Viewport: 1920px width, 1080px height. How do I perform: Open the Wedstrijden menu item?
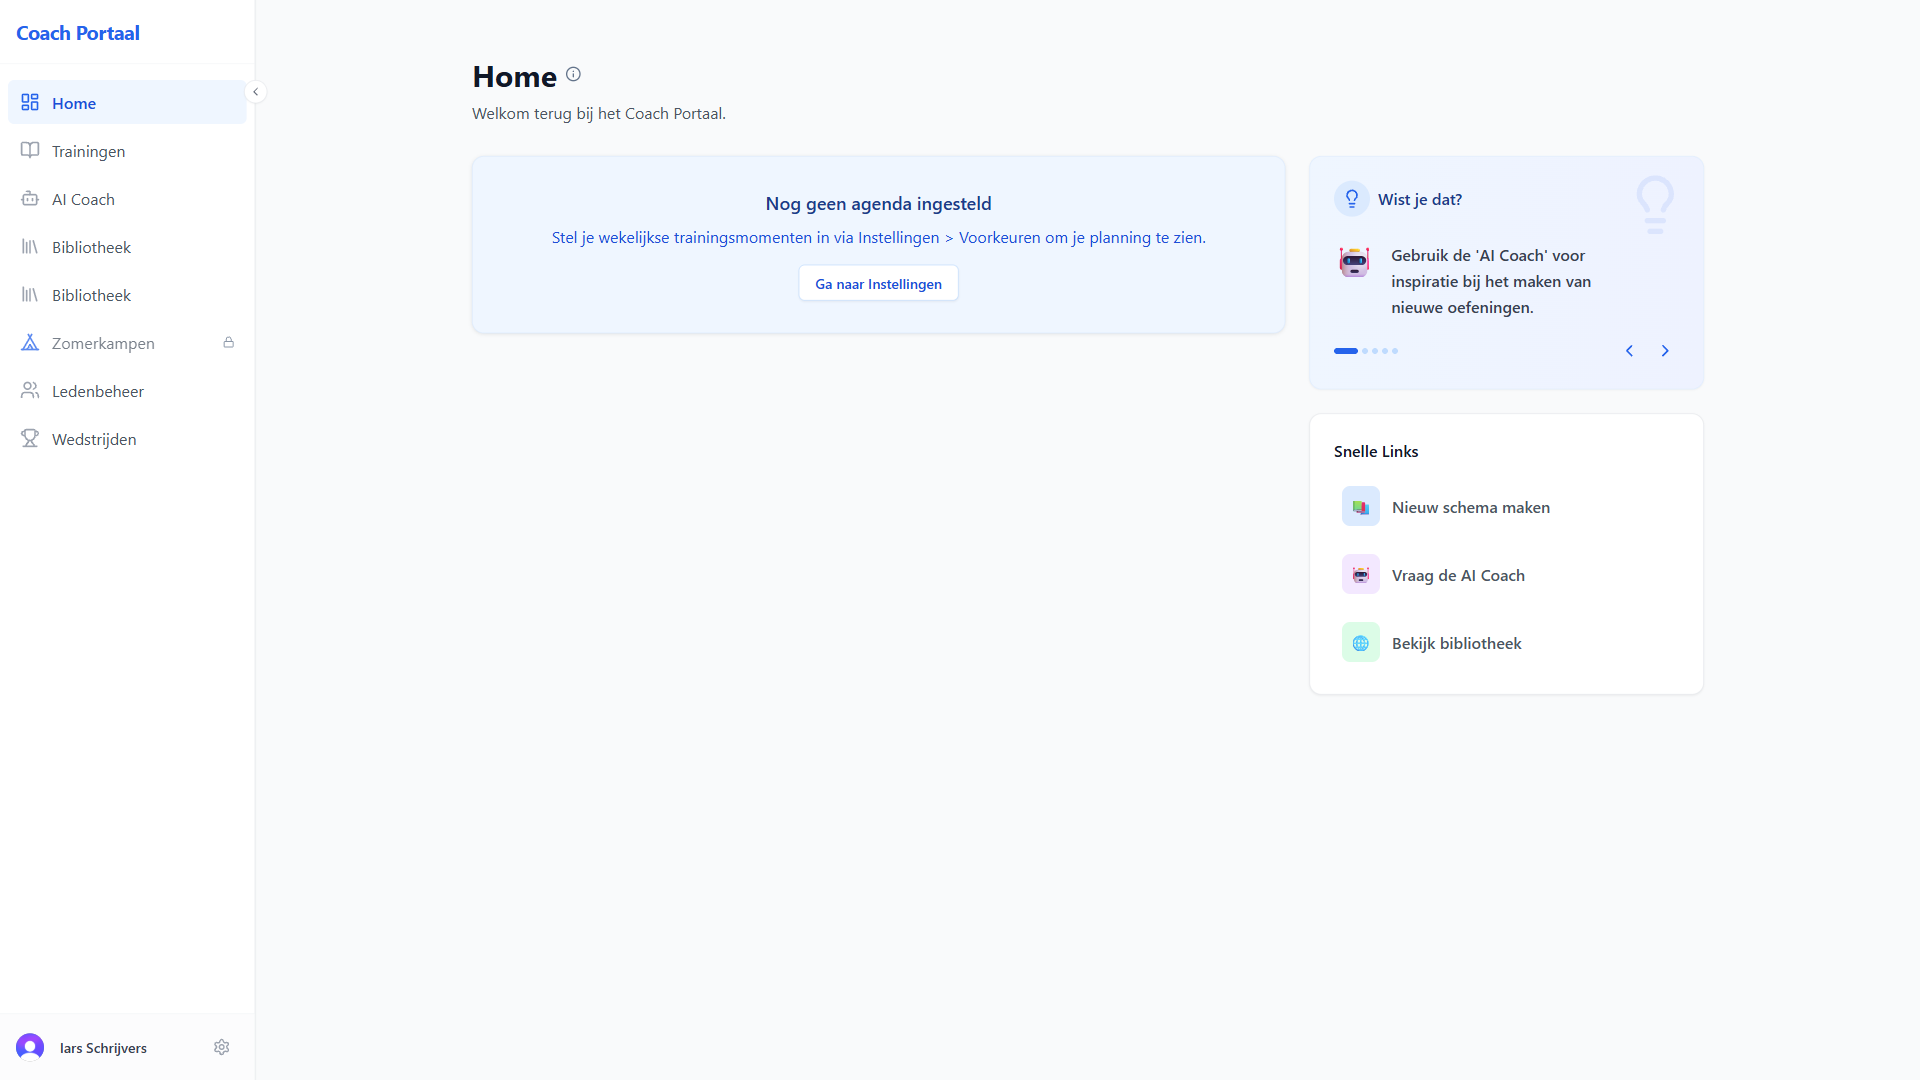point(94,439)
